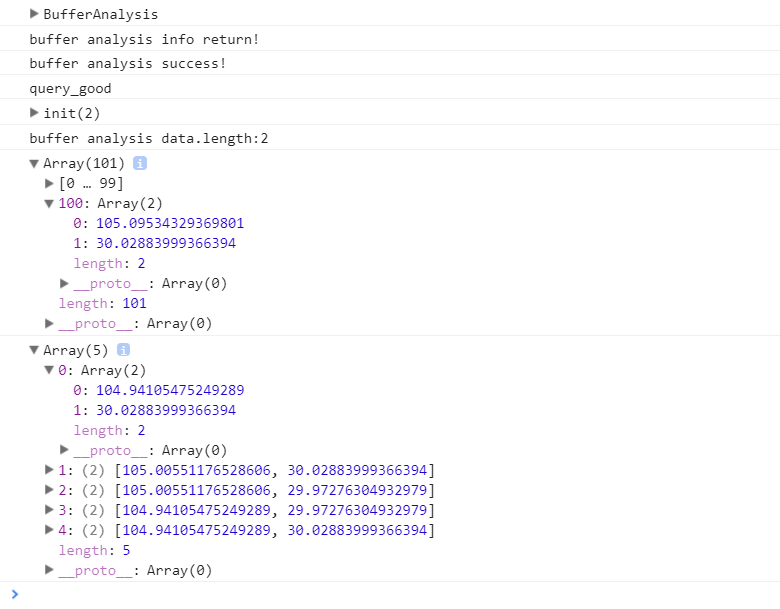This screenshot has height=609, width=780.
Task: Expand the BufferAnalysis object
Action: (35, 14)
